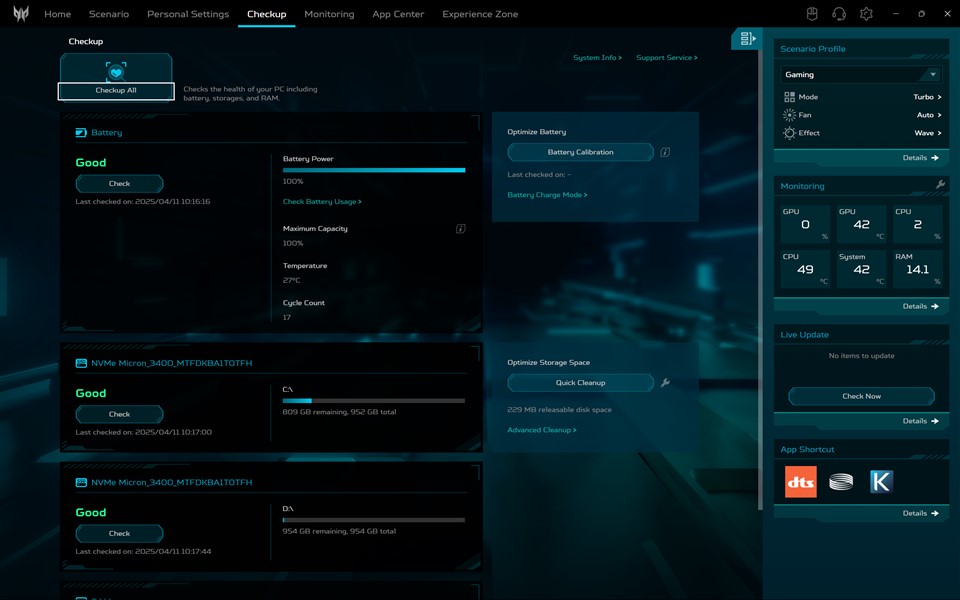Collapse the right sidebar panel icon
The width and height of the screenshot is (960, 600).
(x=747, y=39)
